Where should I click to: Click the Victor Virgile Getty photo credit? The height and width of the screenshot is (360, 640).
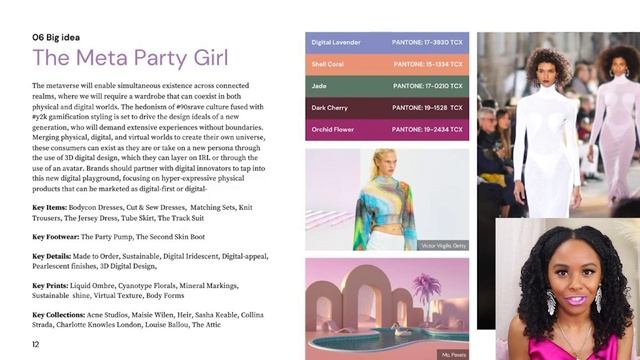pos(443,246)
